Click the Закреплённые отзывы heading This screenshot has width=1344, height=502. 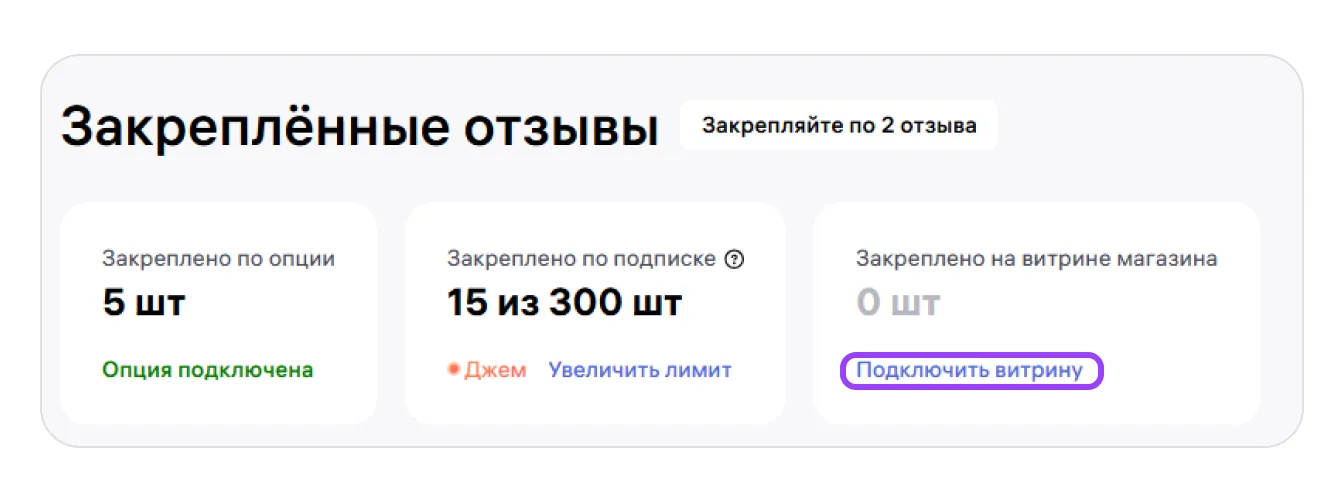360,130
